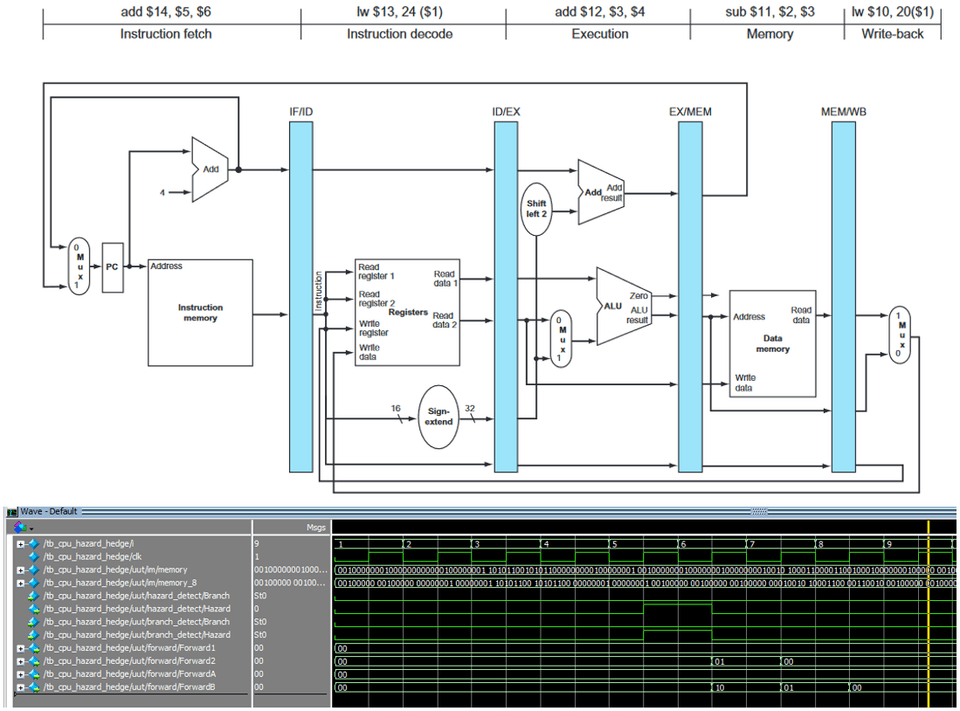Click the grip handle on Wave title bar
This screenshot has height=711, width=960.
[759, 511]
